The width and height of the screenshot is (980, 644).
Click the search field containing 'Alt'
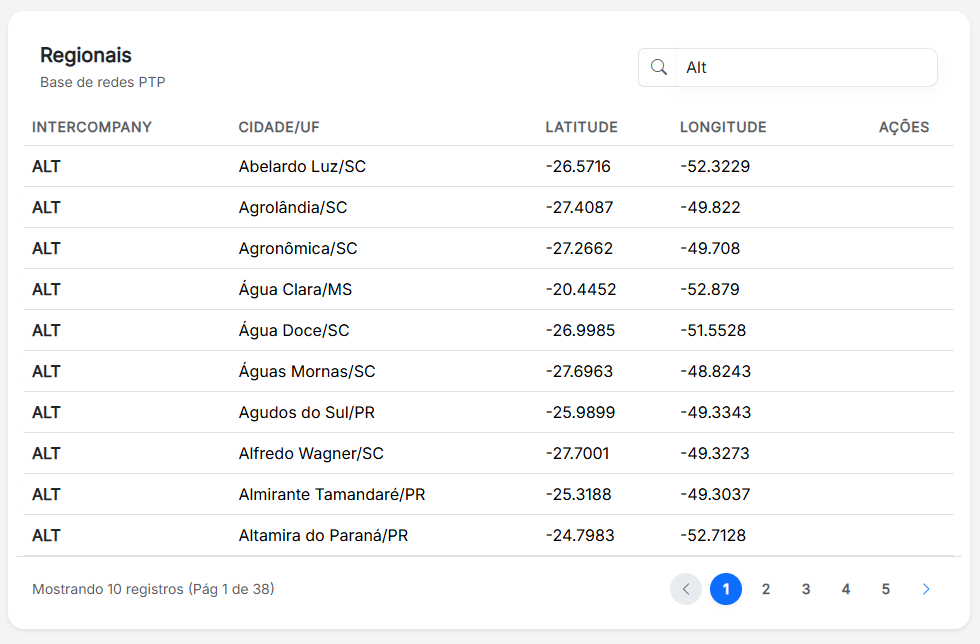tap(805, 67)
